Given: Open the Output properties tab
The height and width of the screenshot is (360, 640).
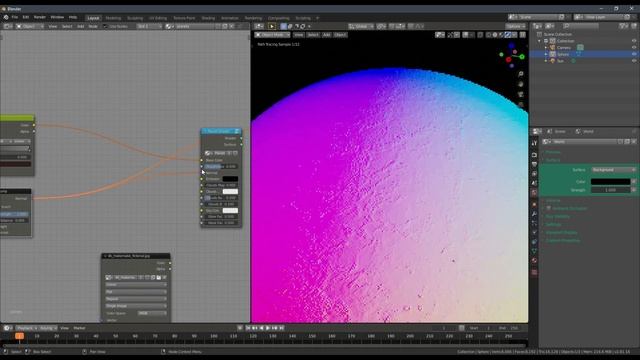Looking at the screenshot, I should click(x=534, y=164).
